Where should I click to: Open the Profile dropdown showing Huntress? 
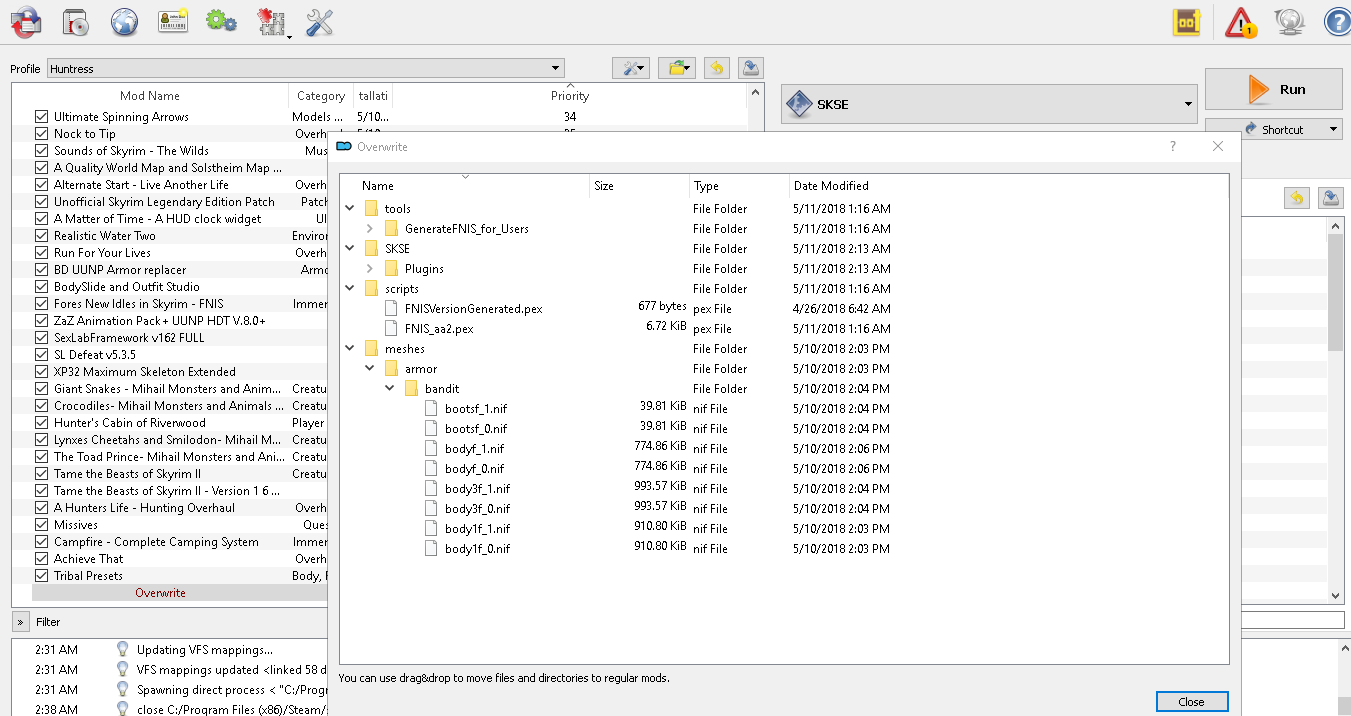point(306,69)
